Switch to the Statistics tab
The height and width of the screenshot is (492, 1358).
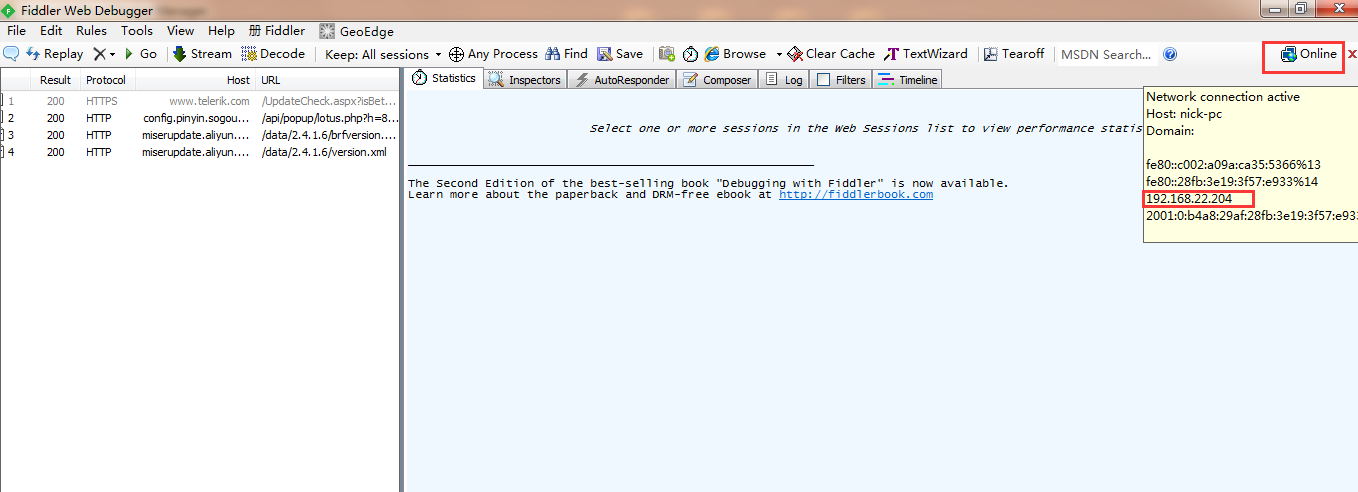(x=443, y=78)
